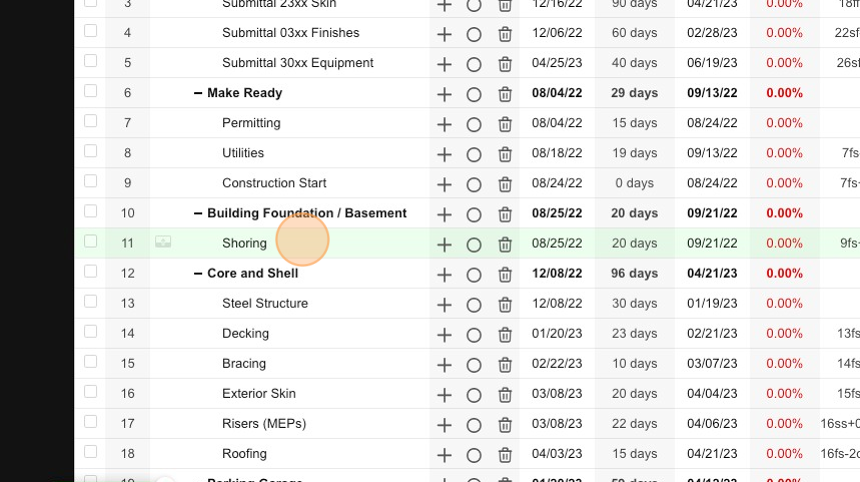The height and width of the screenshot is (482, 860).
Task: Check the checkbox for row 6 Make Ready
Action: pyautogui.click(x=90, y=91)
